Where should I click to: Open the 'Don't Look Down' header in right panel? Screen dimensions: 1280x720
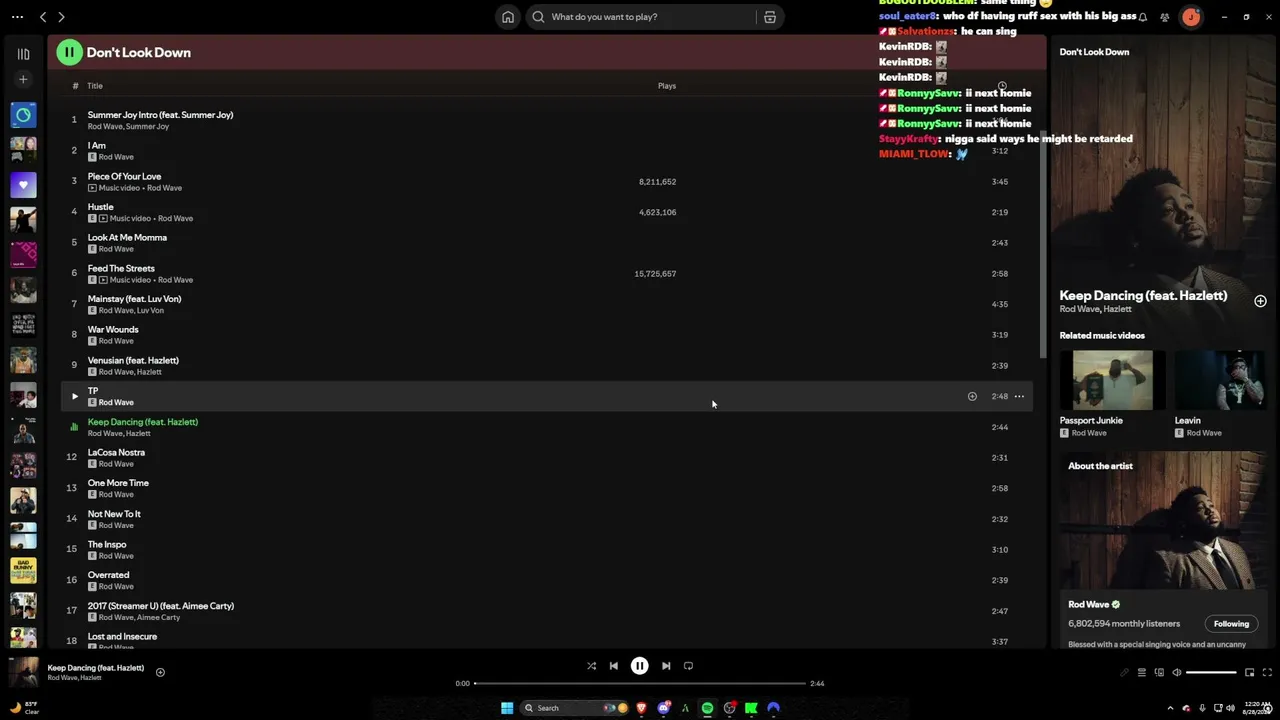1094,52
